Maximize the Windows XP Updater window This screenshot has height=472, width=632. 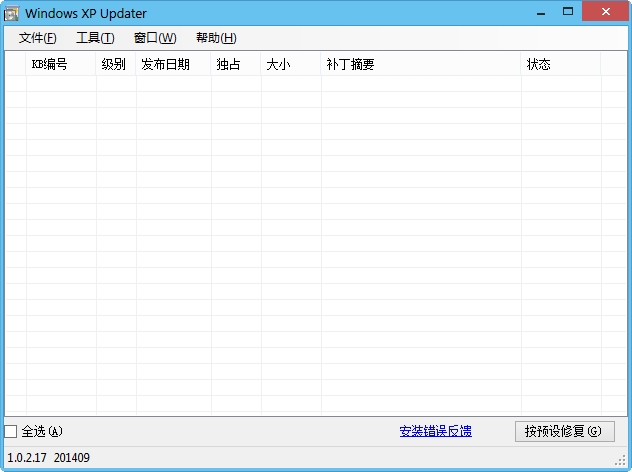click(x=568, y=12)
